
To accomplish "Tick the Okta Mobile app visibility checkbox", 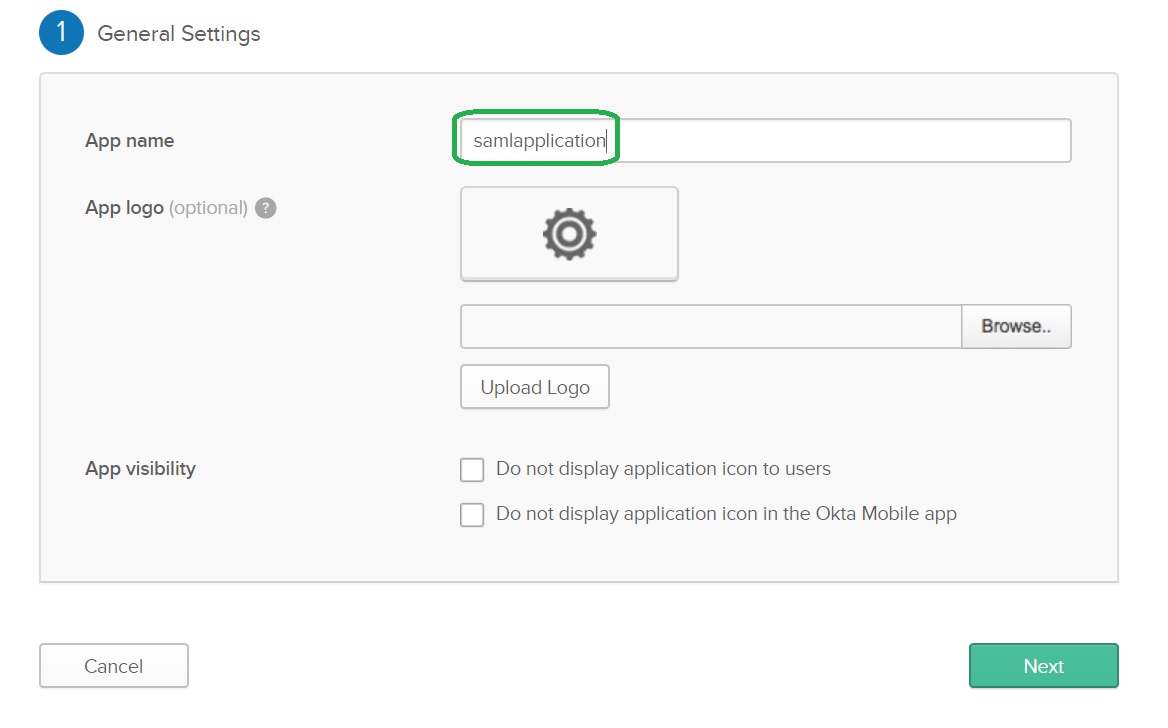I will (x=472, y=515).
